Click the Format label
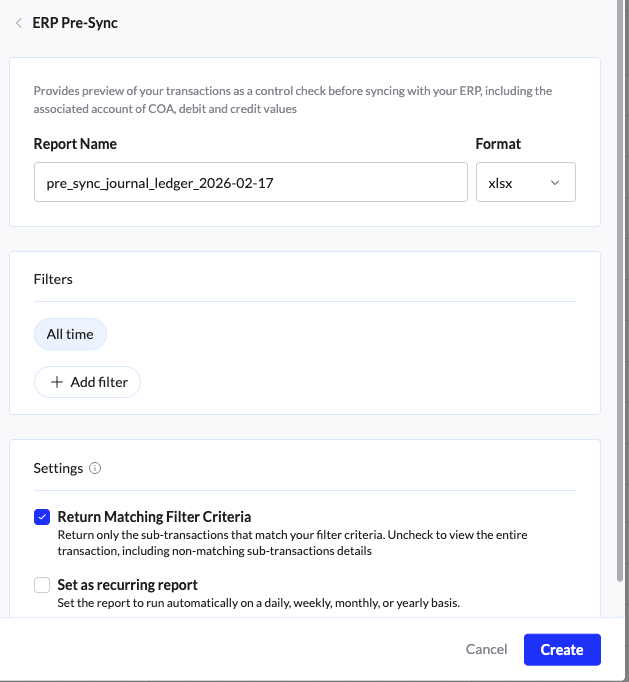 [x=498, y=144]
